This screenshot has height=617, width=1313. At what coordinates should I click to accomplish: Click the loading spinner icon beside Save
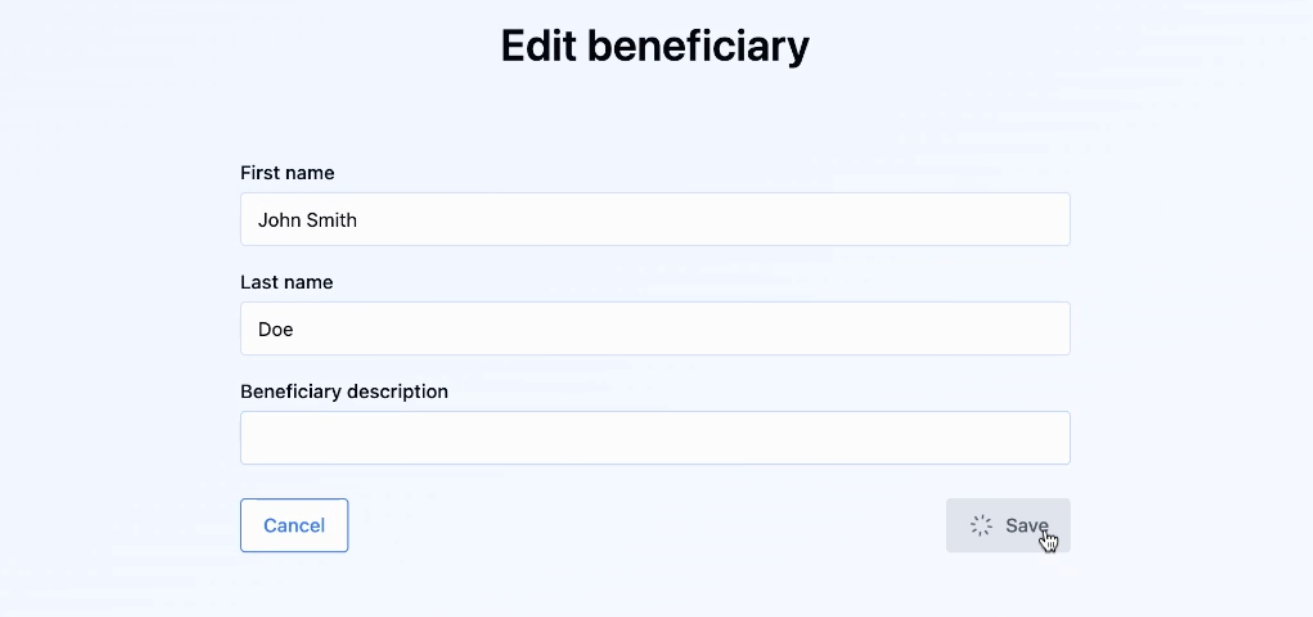click(x=981, y=525)
